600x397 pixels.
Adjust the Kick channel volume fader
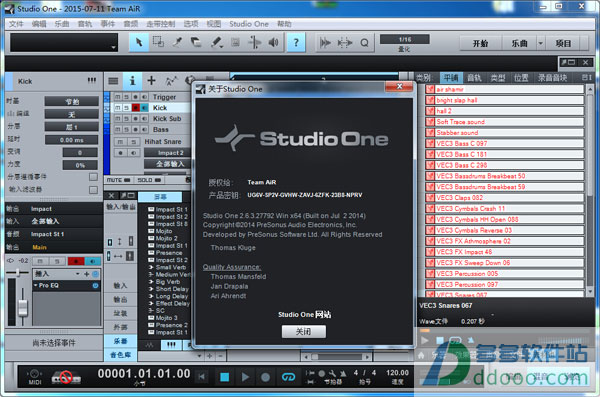click(x=23, y=306)
